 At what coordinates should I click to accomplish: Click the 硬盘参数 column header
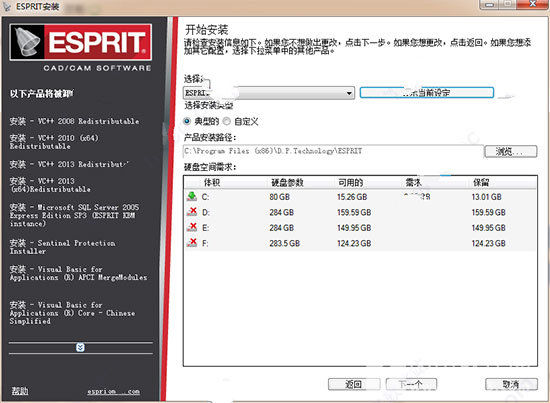(x=287, y=182)
